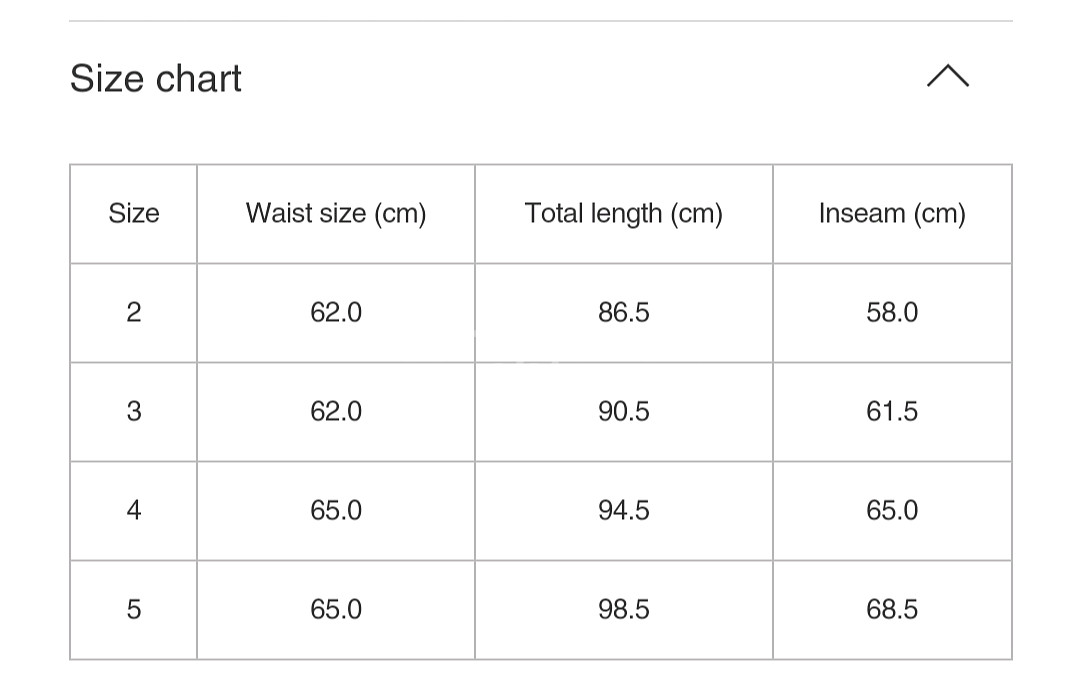Click size 4 inseam value 65.0
1080x690 pixels.
click(x=892, y=510)
